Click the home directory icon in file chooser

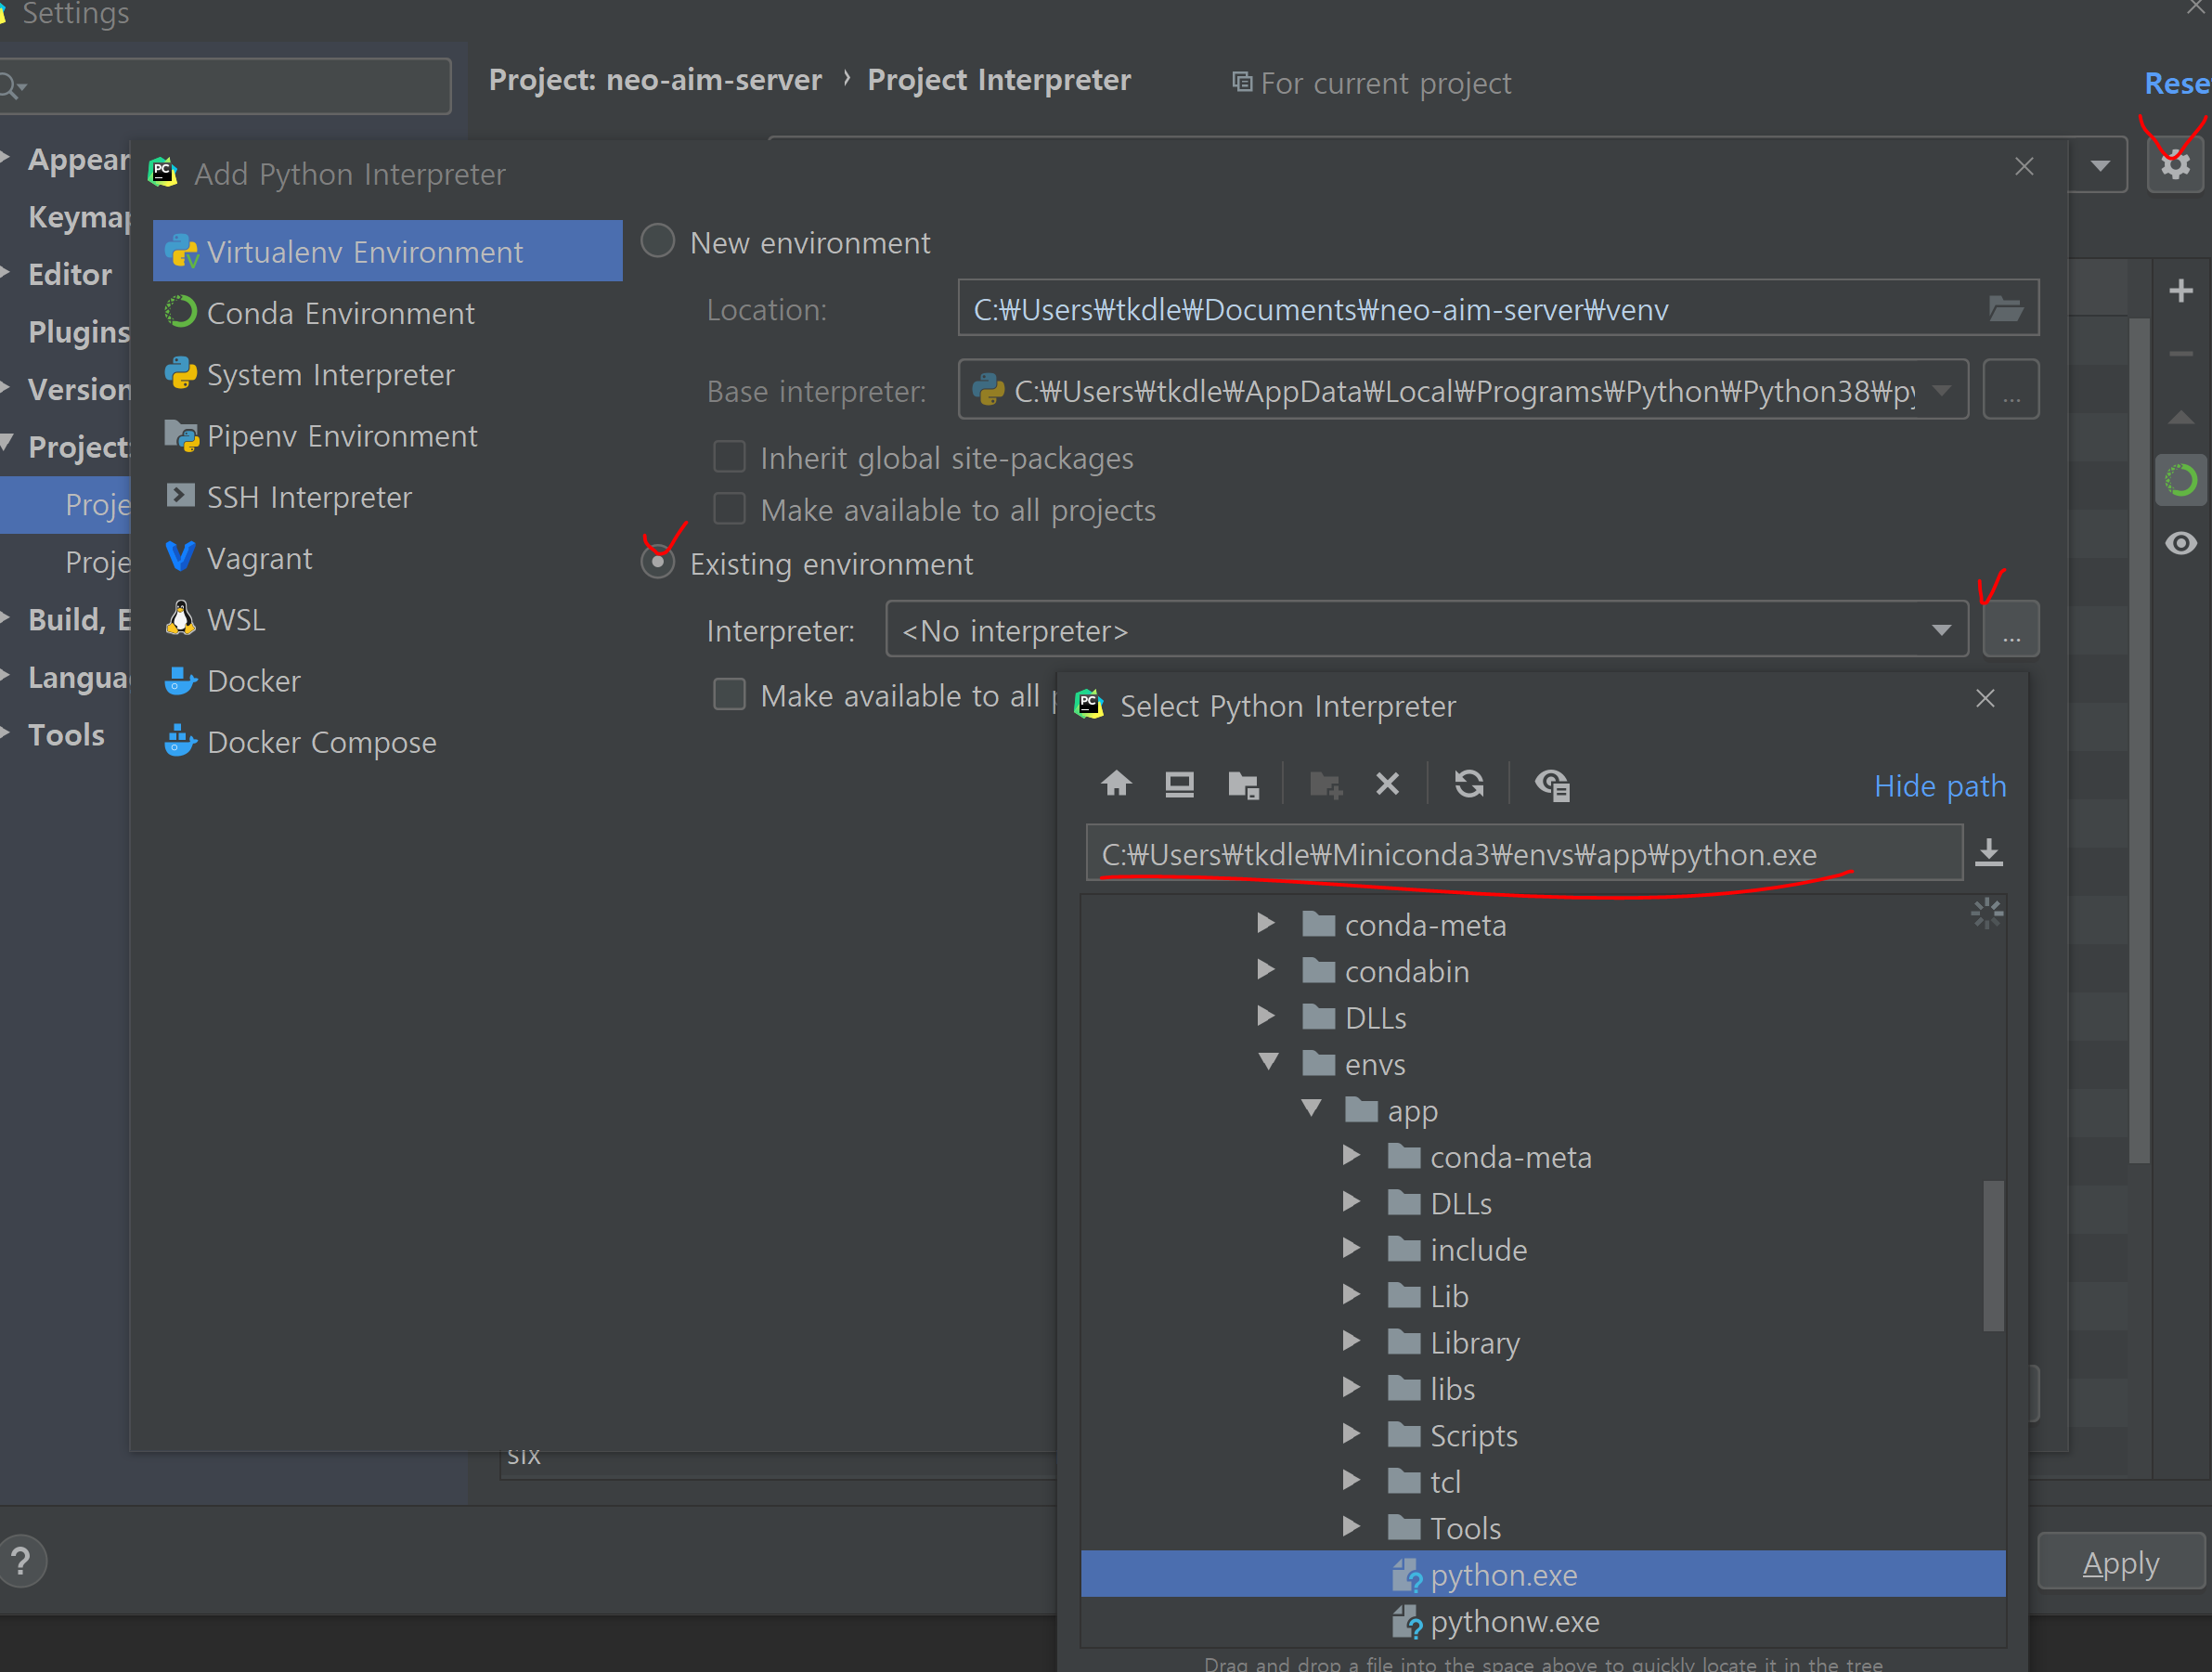point(1116,783)
